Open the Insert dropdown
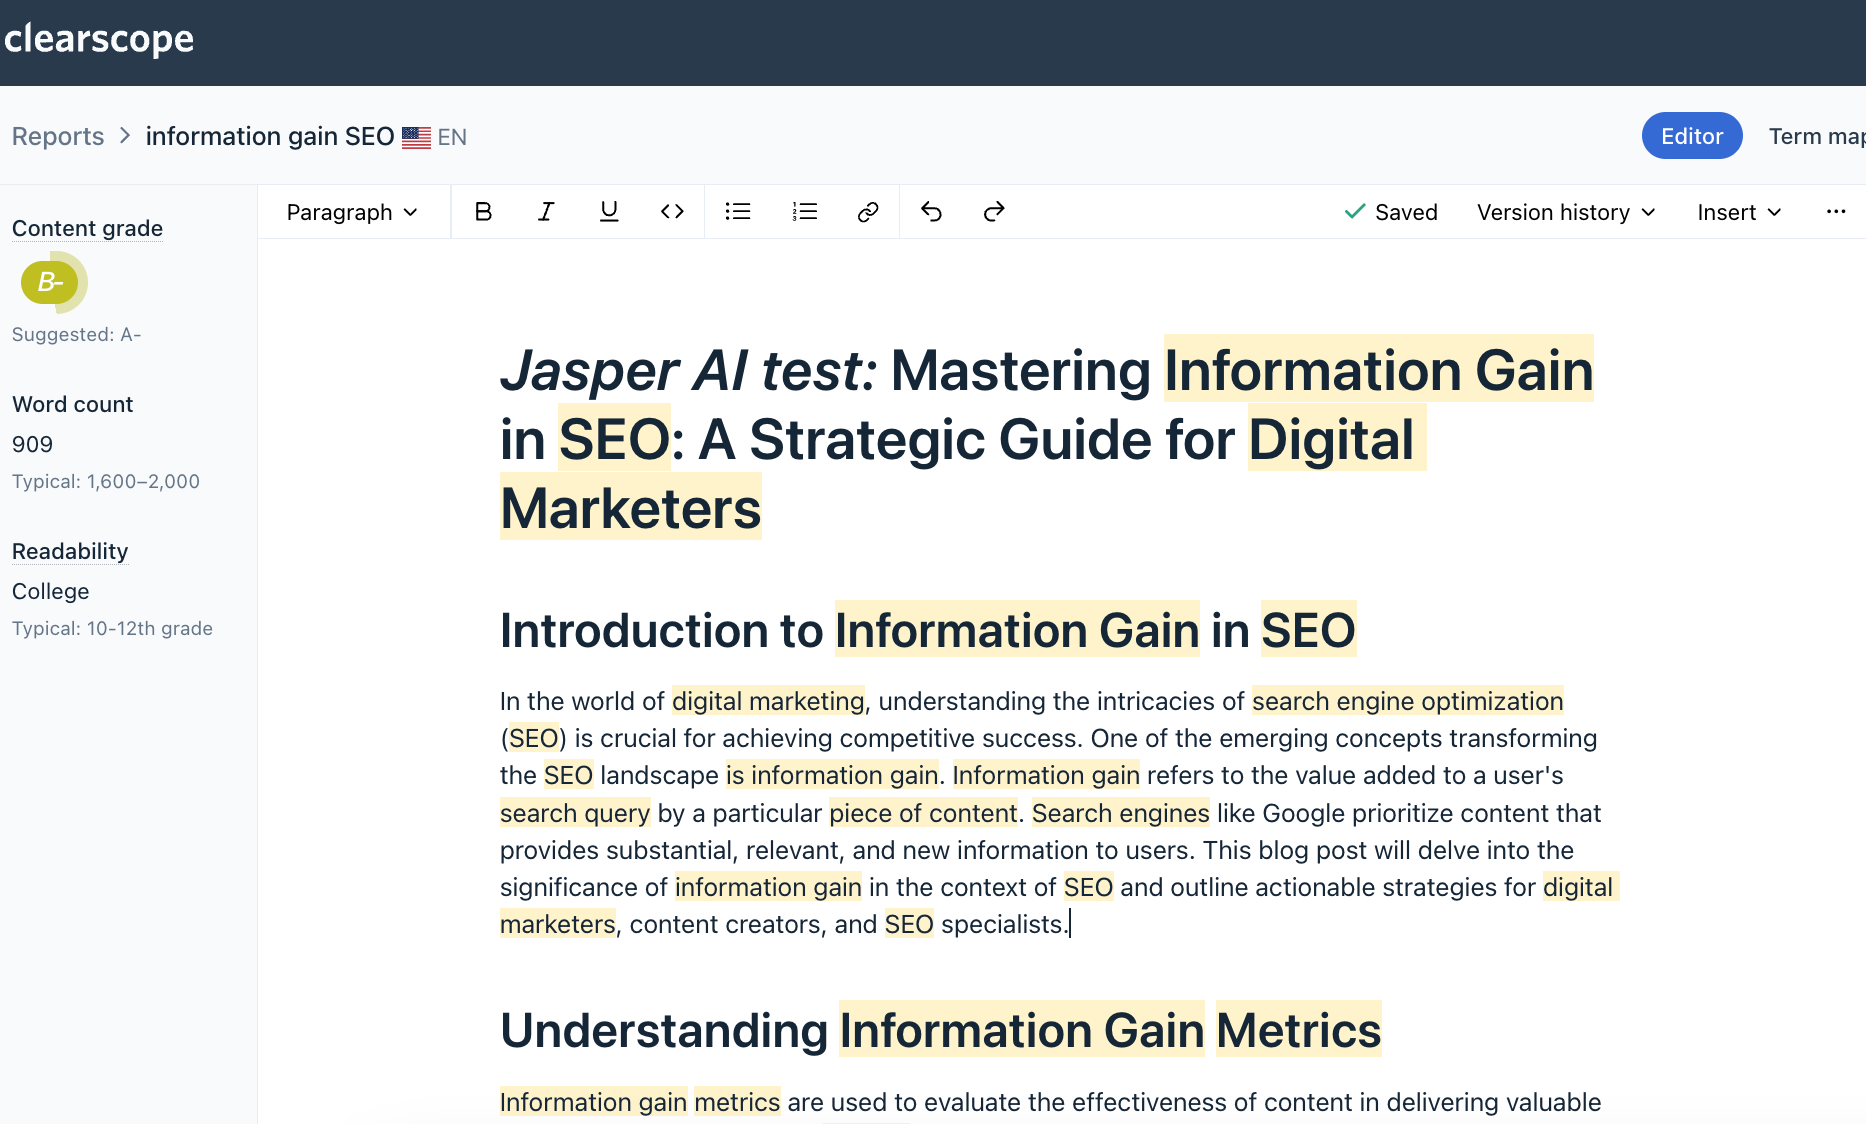 1739,212
